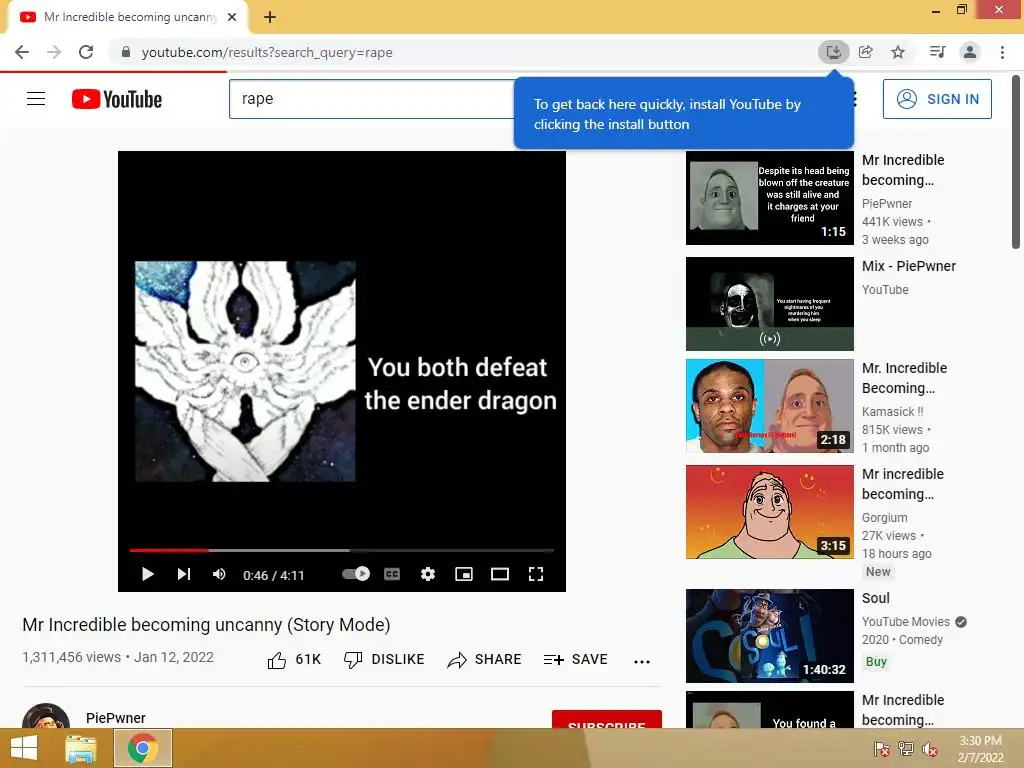Go to YouTube home via logo

(117, 99)
